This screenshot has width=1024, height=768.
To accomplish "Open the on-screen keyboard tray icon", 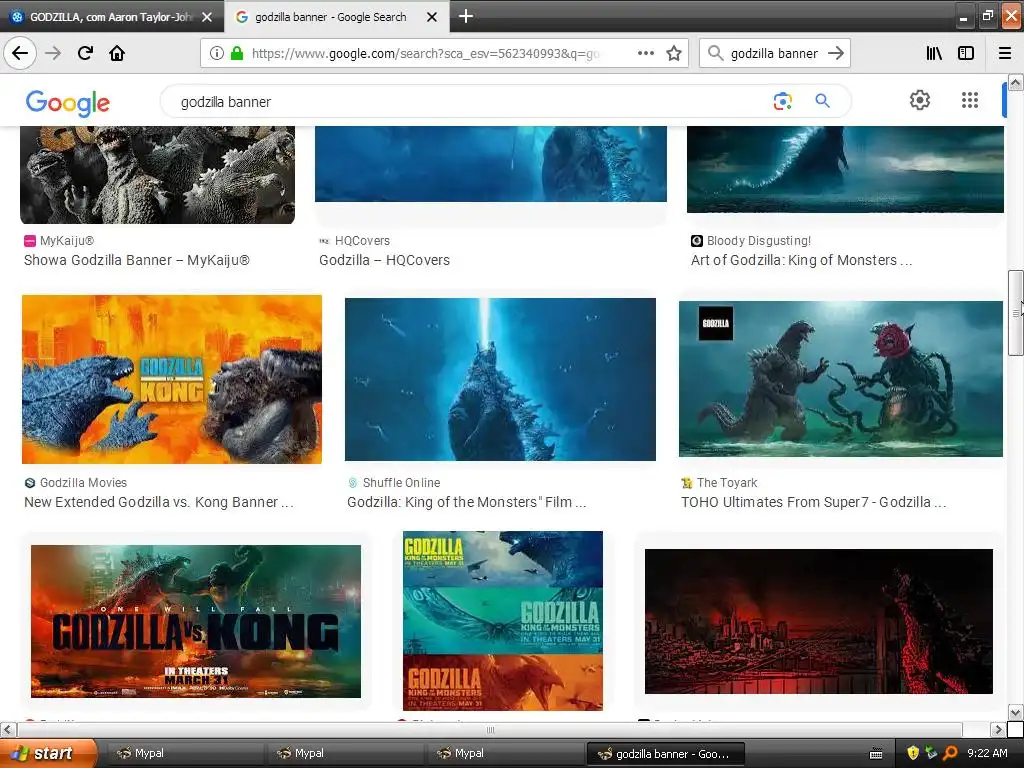I will [876, 754].
